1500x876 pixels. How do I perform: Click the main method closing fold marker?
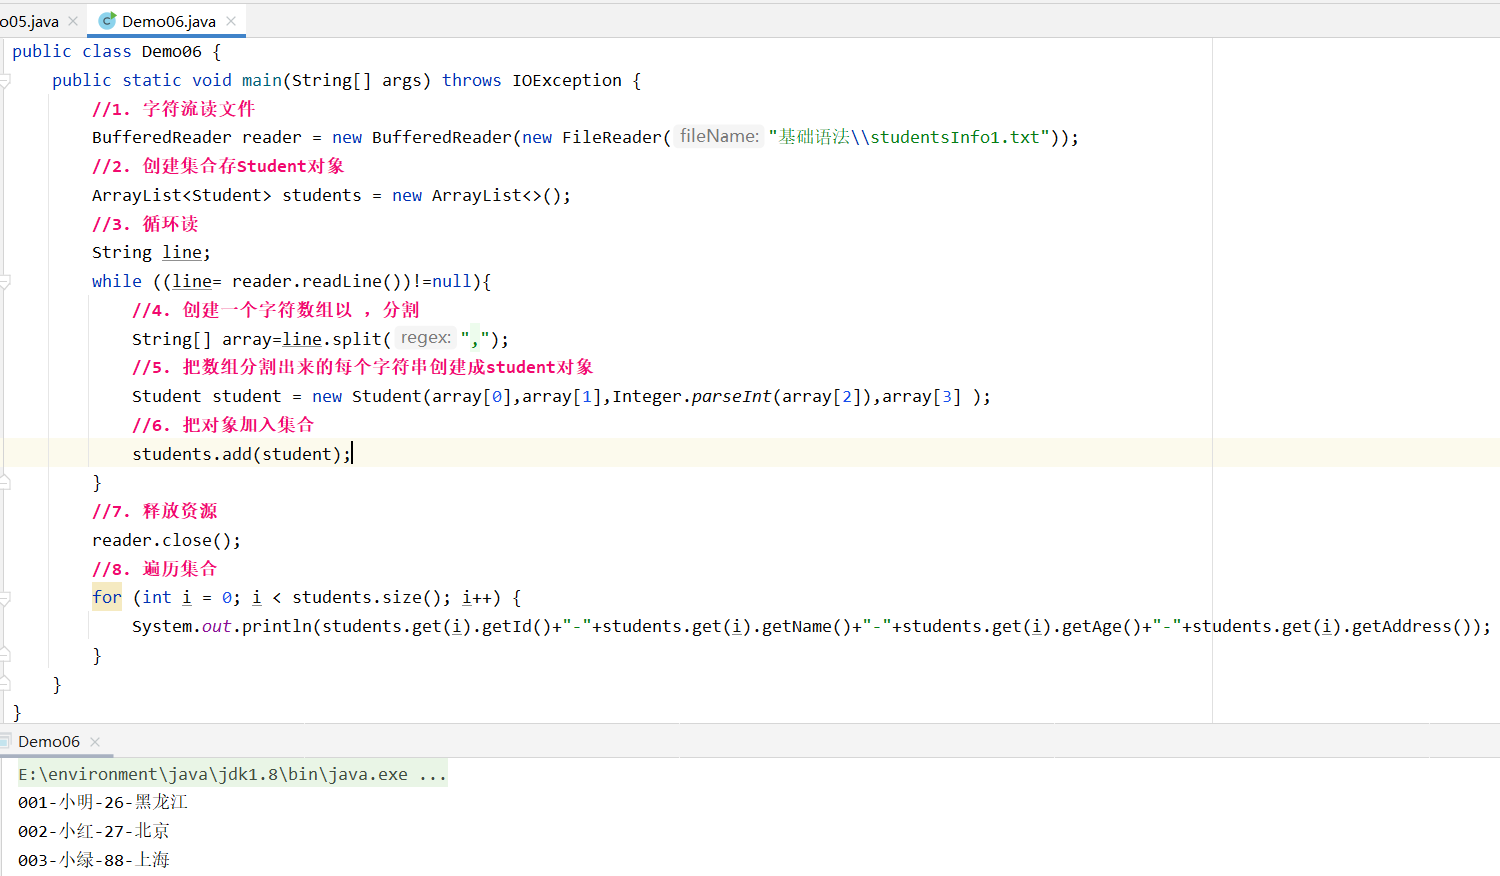pyautogui.click(x=5, y=685)
